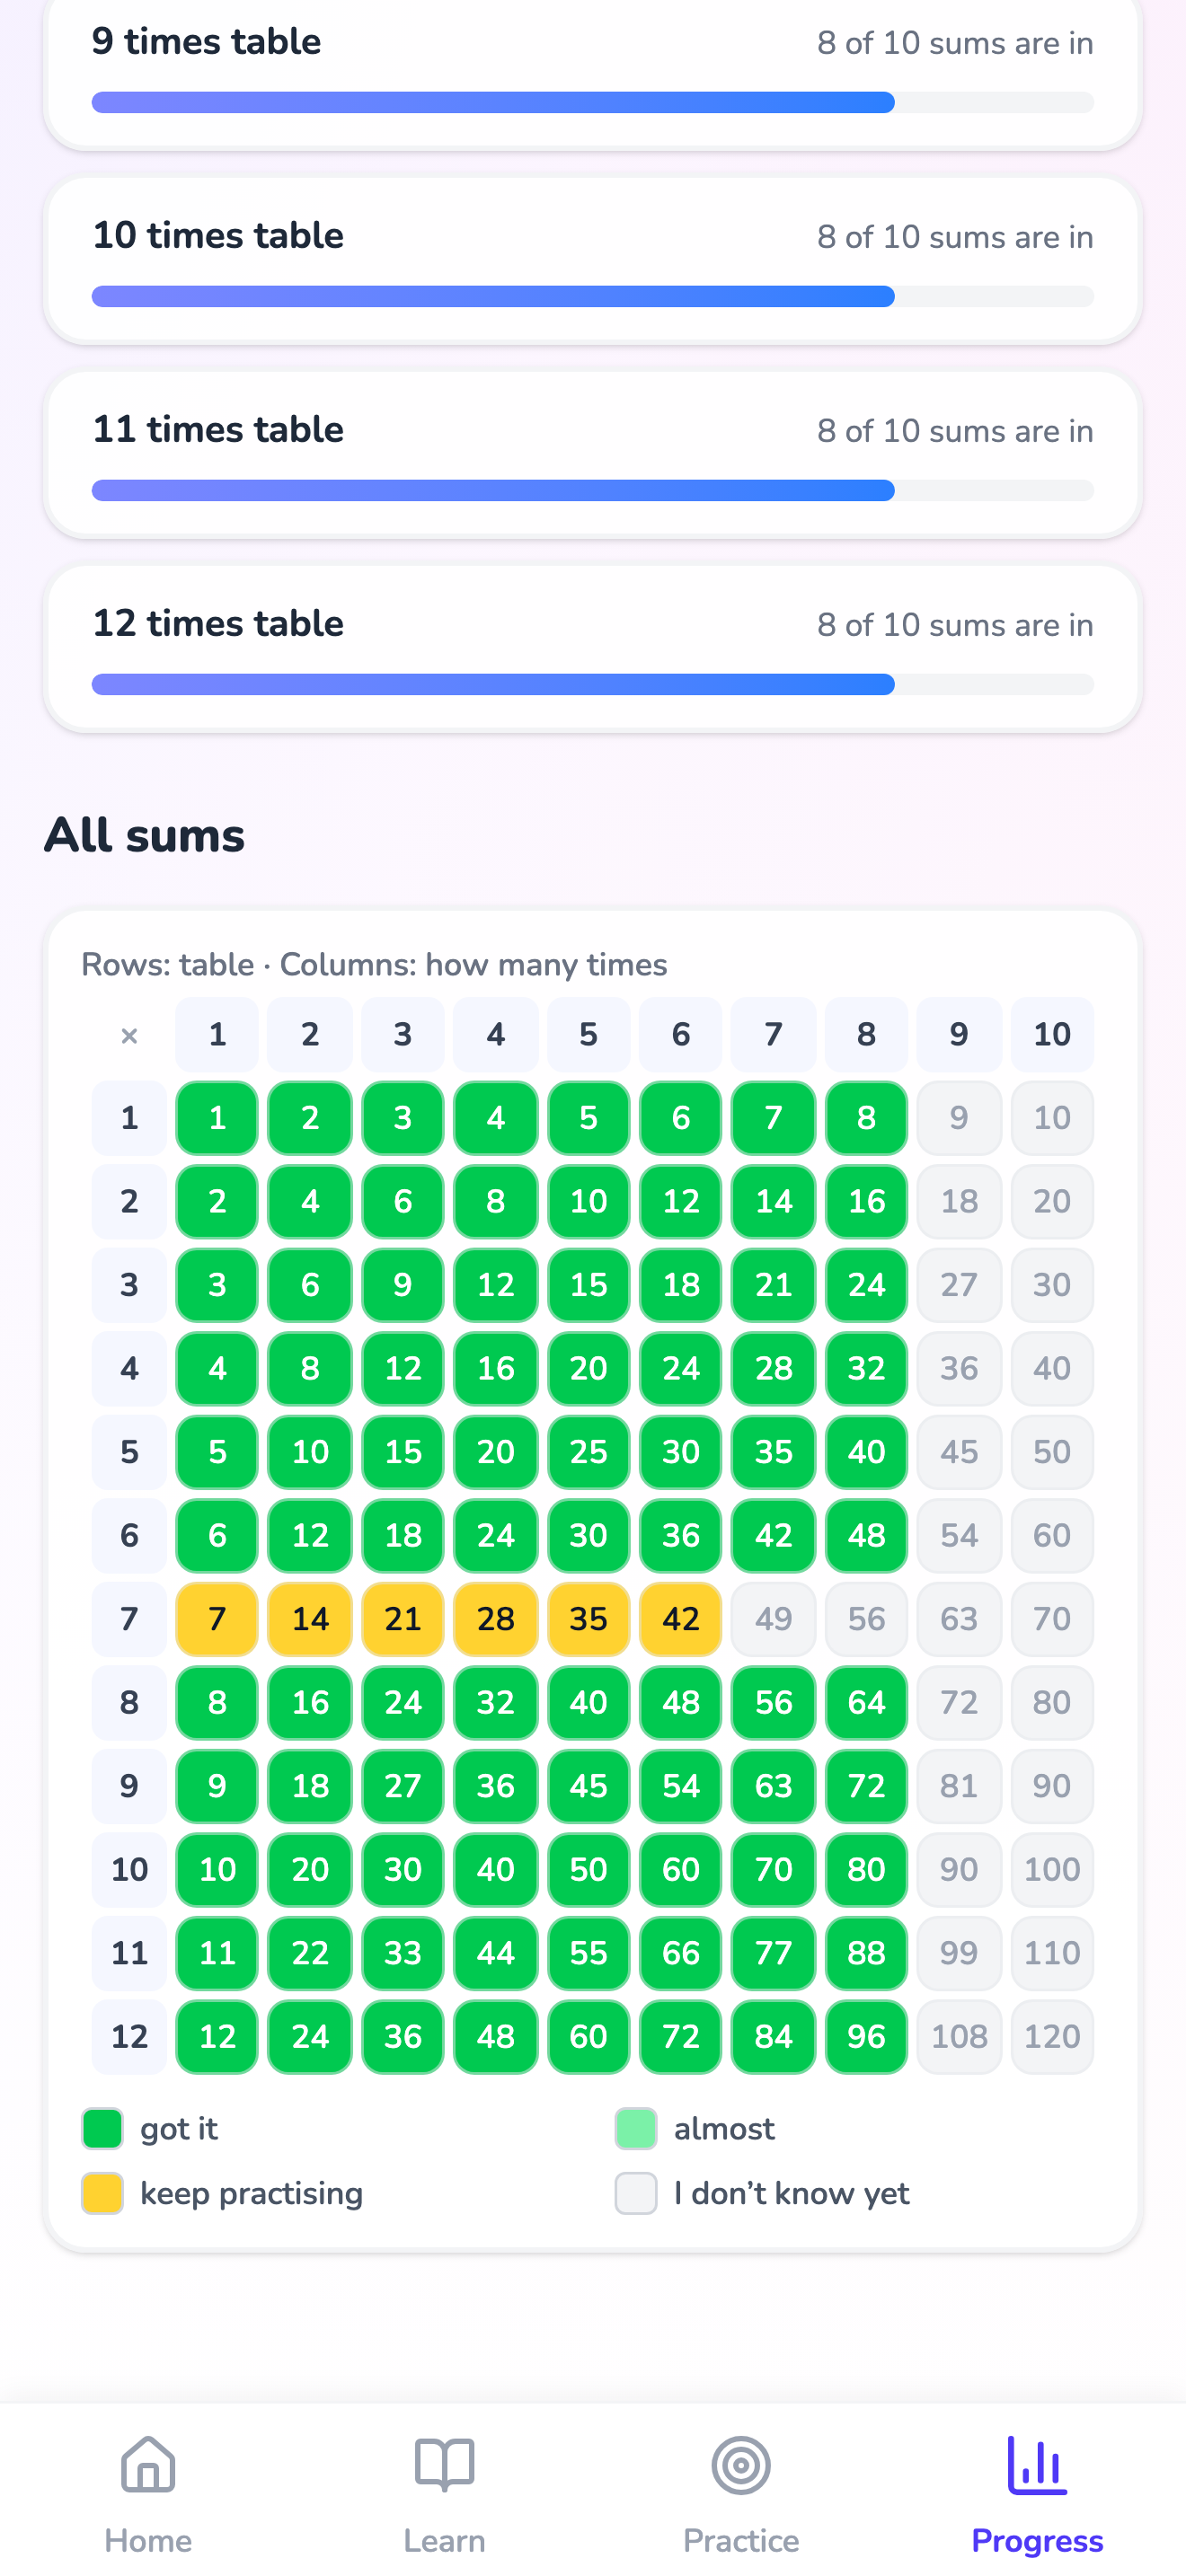Tap the Home house icon

(148, 2464)
